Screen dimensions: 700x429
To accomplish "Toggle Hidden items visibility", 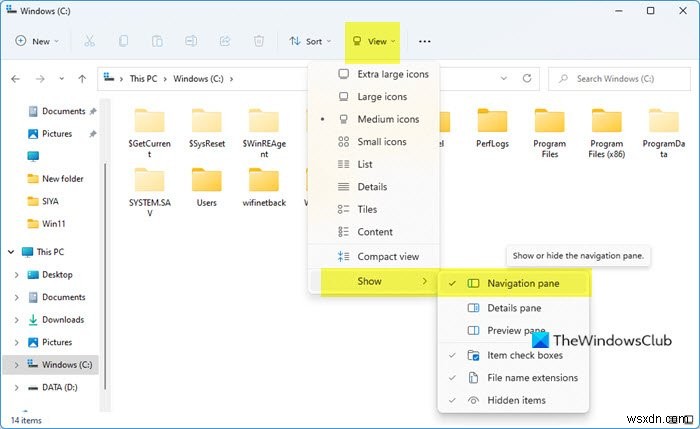I will click(x=513, y=400).
